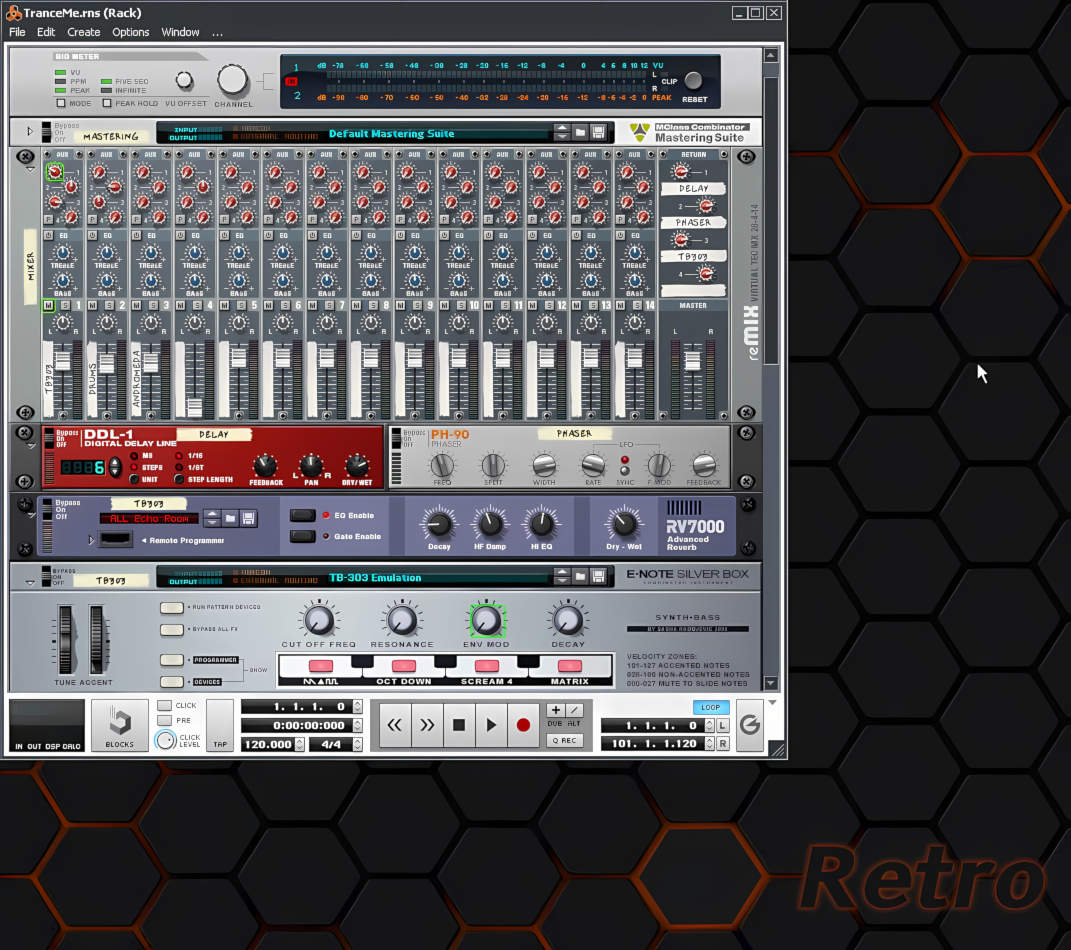Click the mixer MASTER fader
The image size is (1071, 950).
coord(693,360)
